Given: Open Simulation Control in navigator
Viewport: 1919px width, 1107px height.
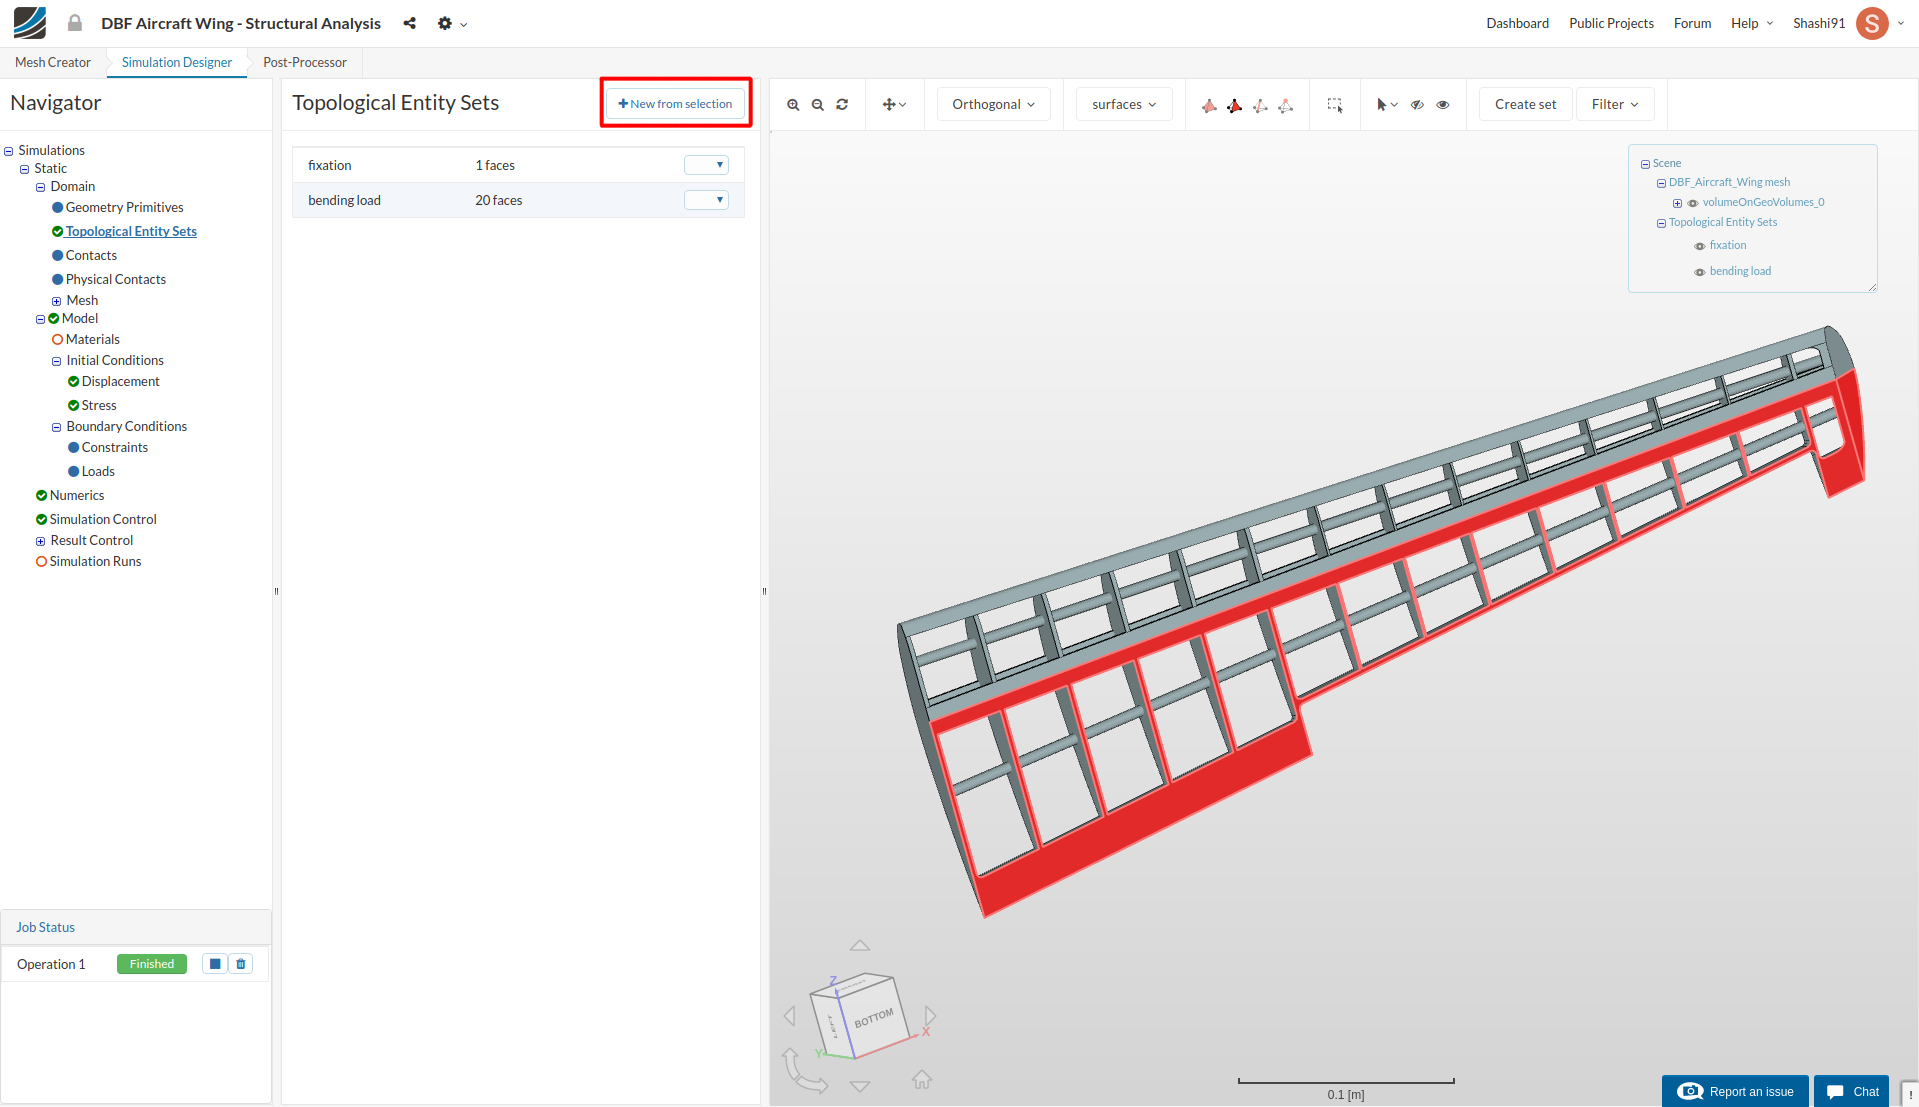Looking at the screenshot, I should [x=102, y=519].
